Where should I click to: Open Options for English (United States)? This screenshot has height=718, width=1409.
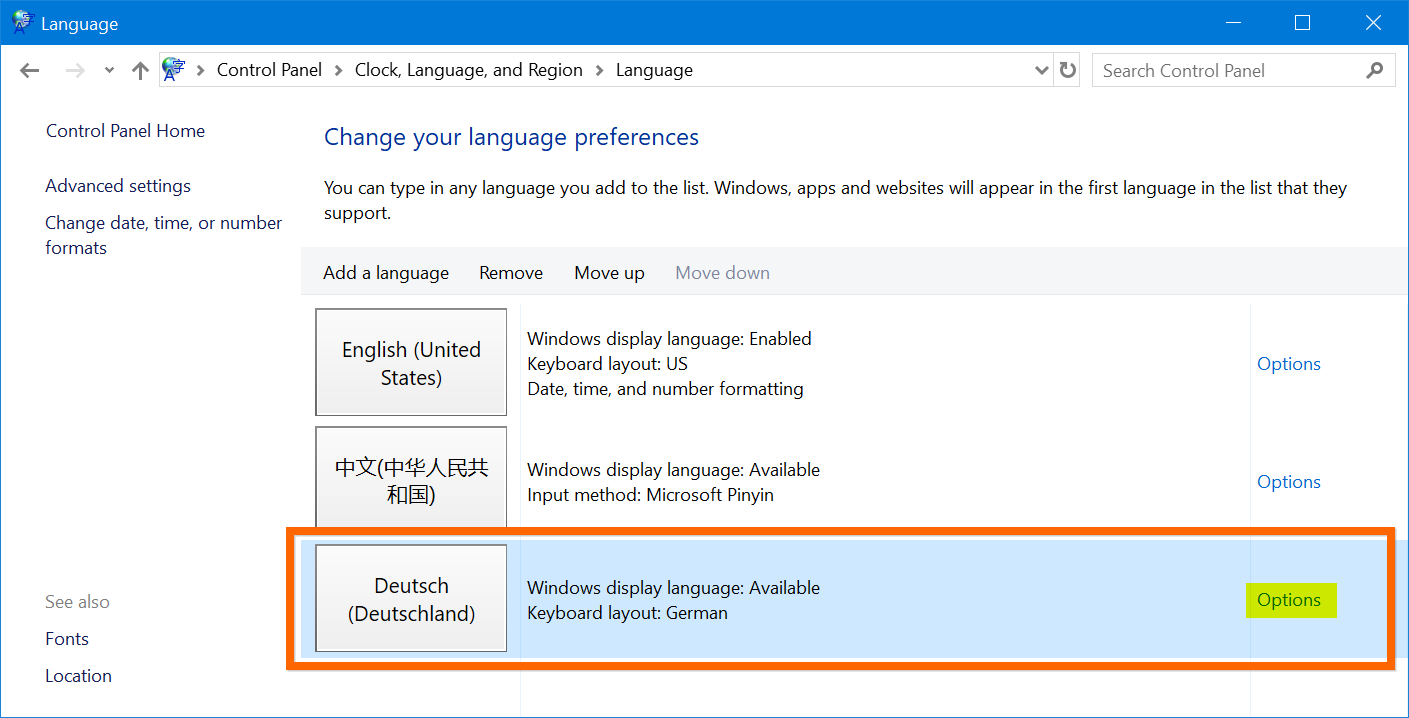point(1289,364)
